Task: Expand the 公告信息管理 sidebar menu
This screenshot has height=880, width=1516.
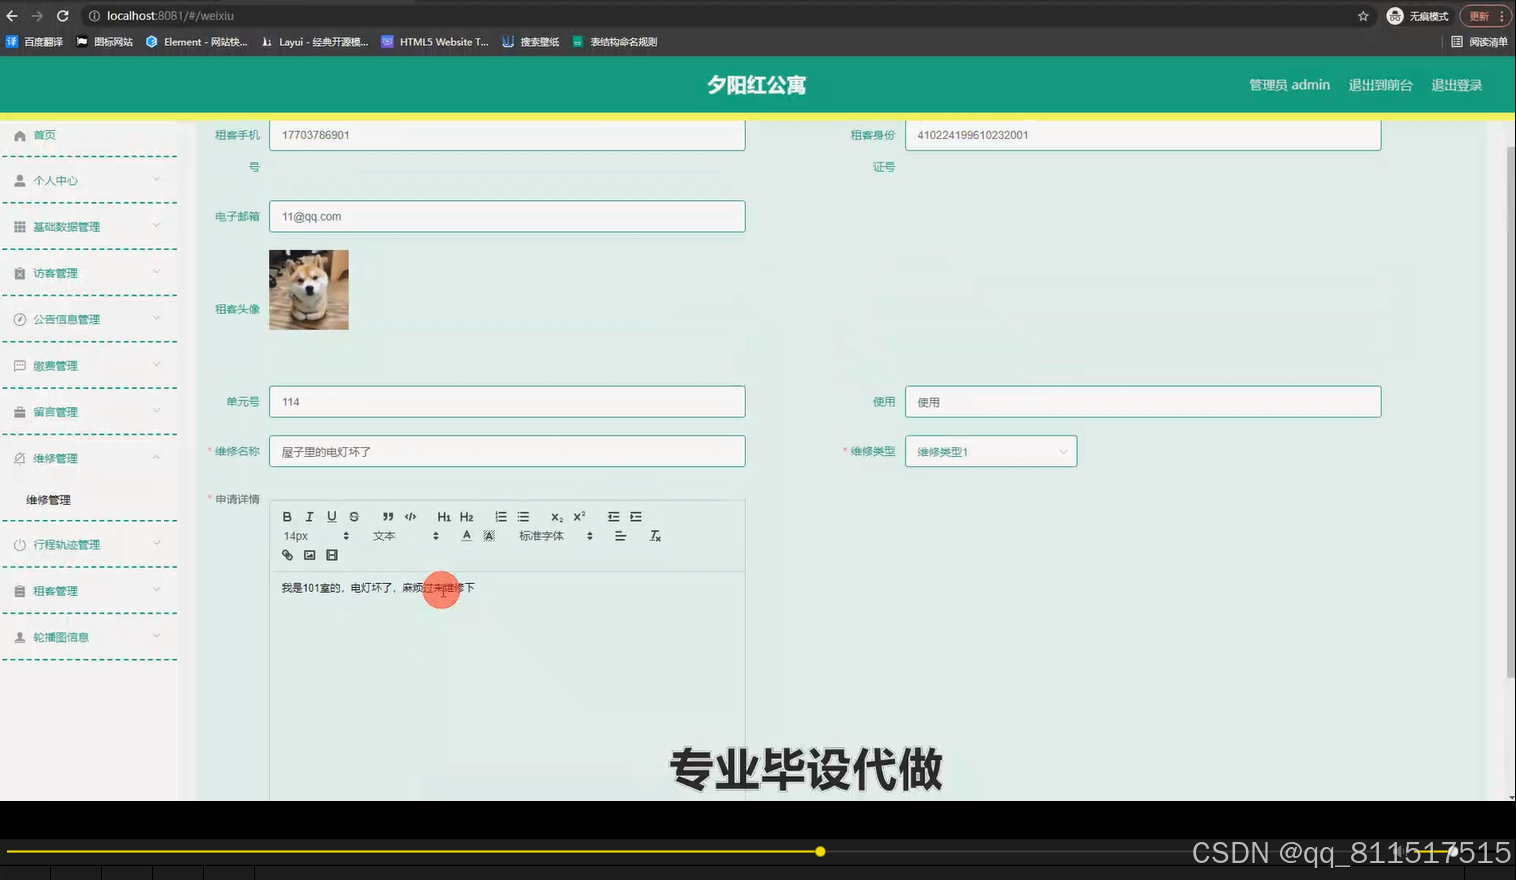Action: click(x=89, y=319)
